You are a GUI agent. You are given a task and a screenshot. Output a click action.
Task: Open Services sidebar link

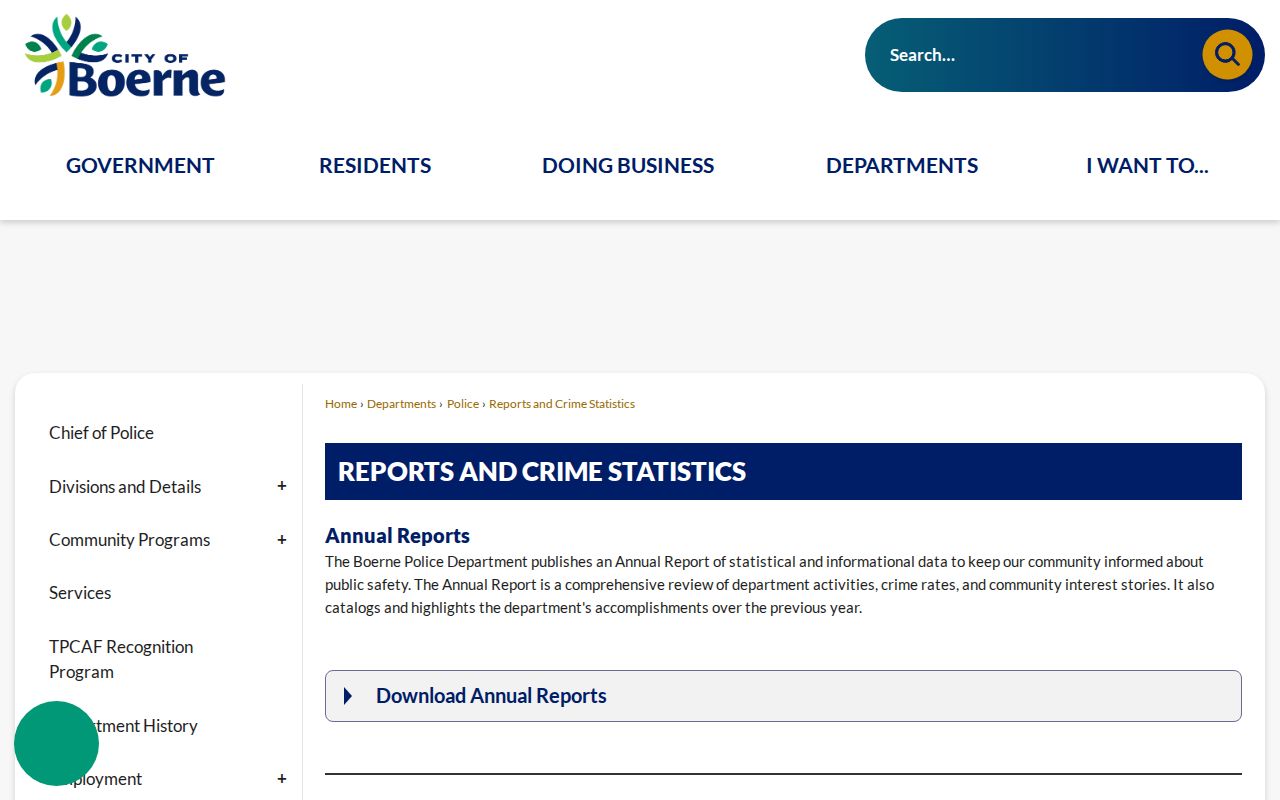point(80,593)
